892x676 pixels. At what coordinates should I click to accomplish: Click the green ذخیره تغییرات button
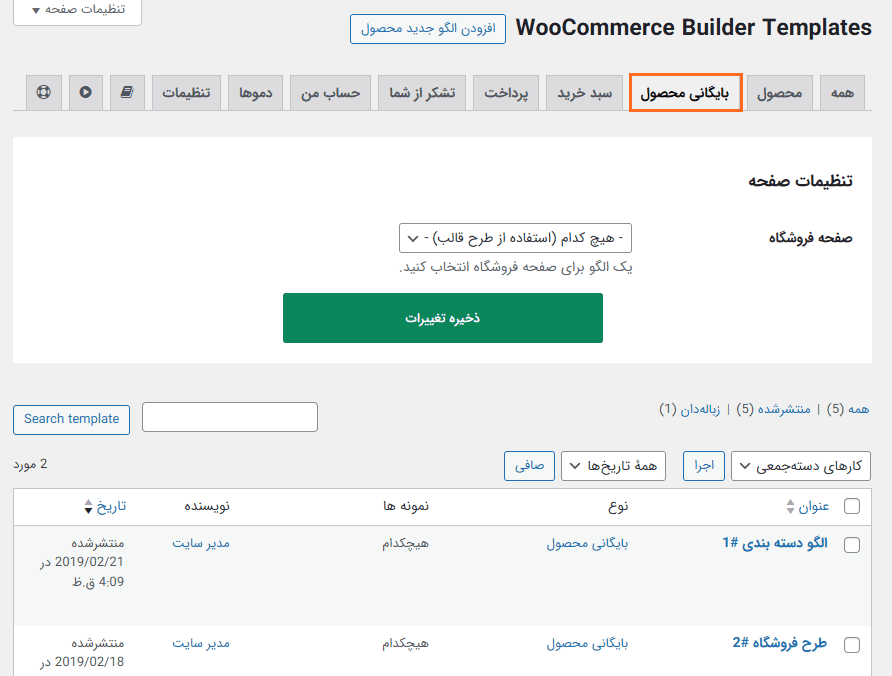443,318
